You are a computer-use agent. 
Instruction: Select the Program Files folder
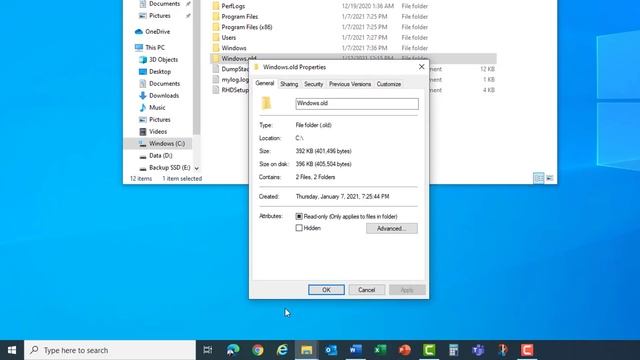[x=240, y=17]
